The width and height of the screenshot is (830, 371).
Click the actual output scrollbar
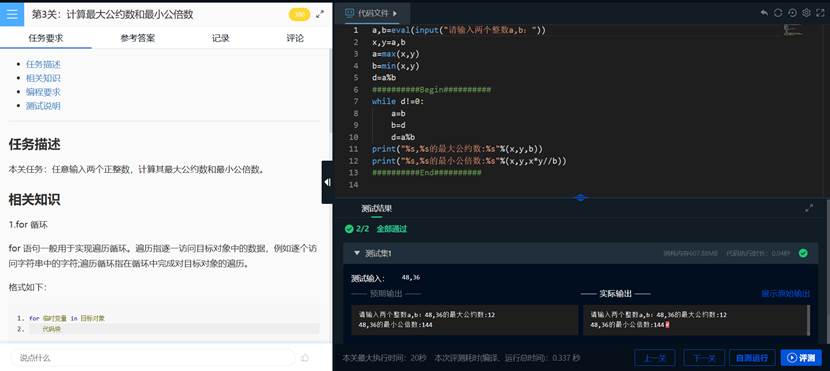click(808, 320)
